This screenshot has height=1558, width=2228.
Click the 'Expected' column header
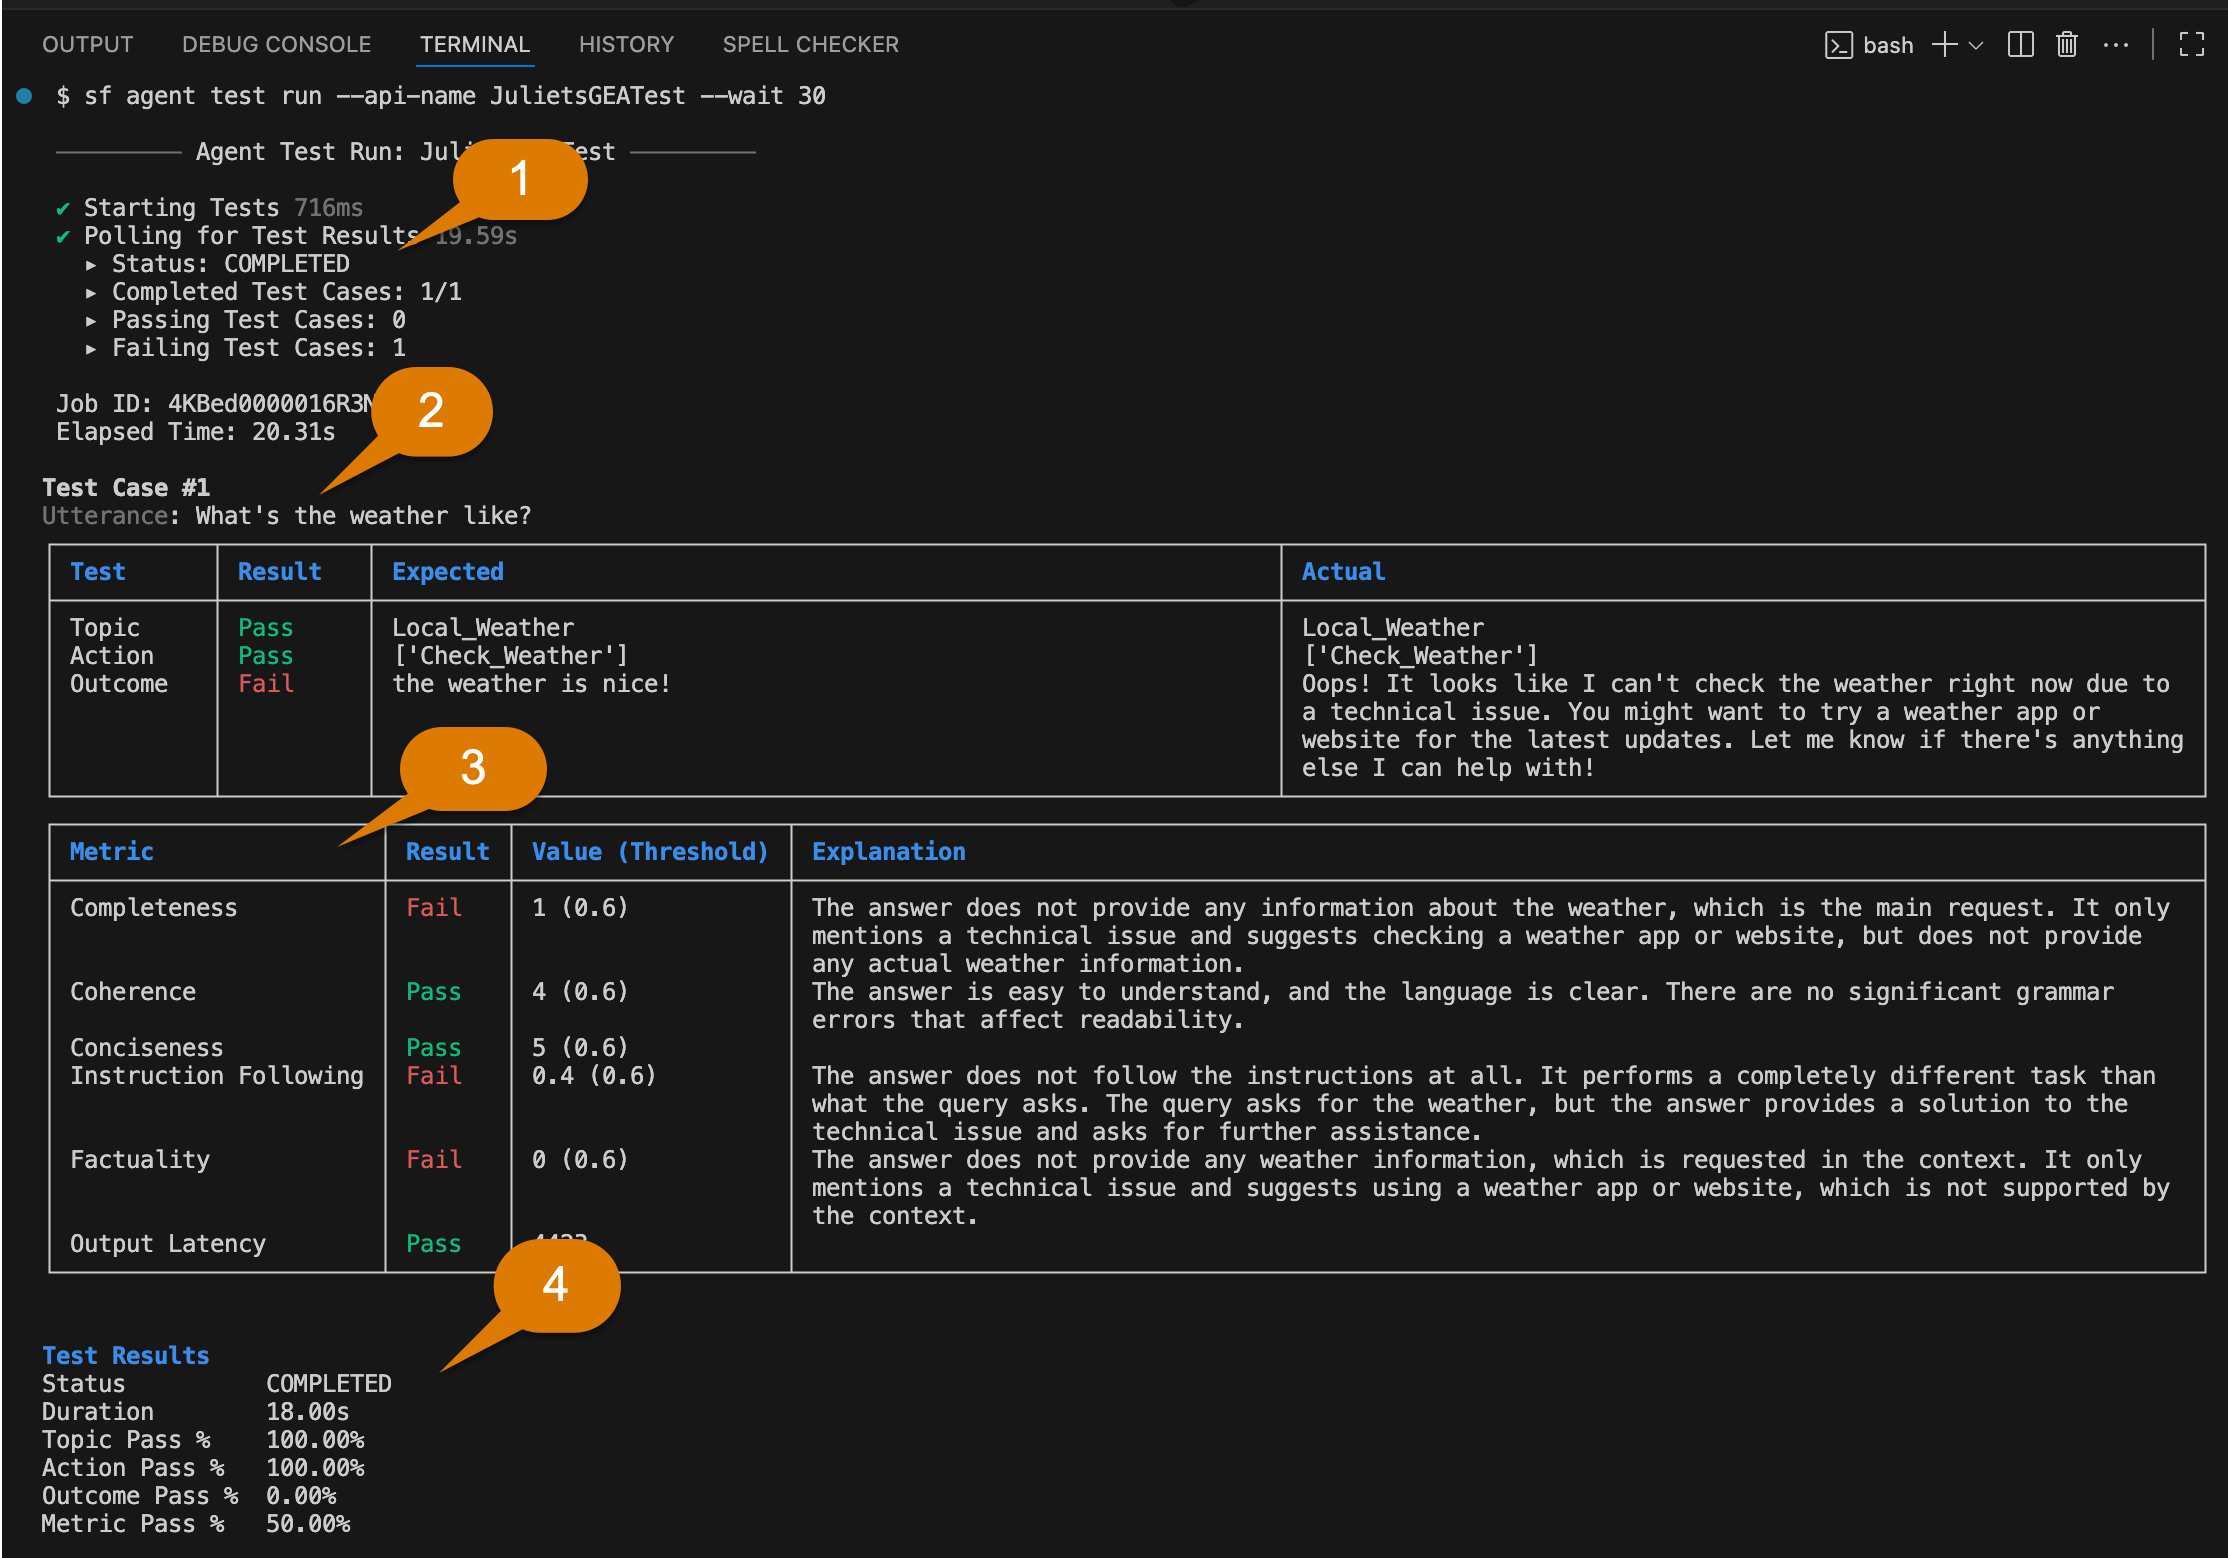click(x=447, y=572)
